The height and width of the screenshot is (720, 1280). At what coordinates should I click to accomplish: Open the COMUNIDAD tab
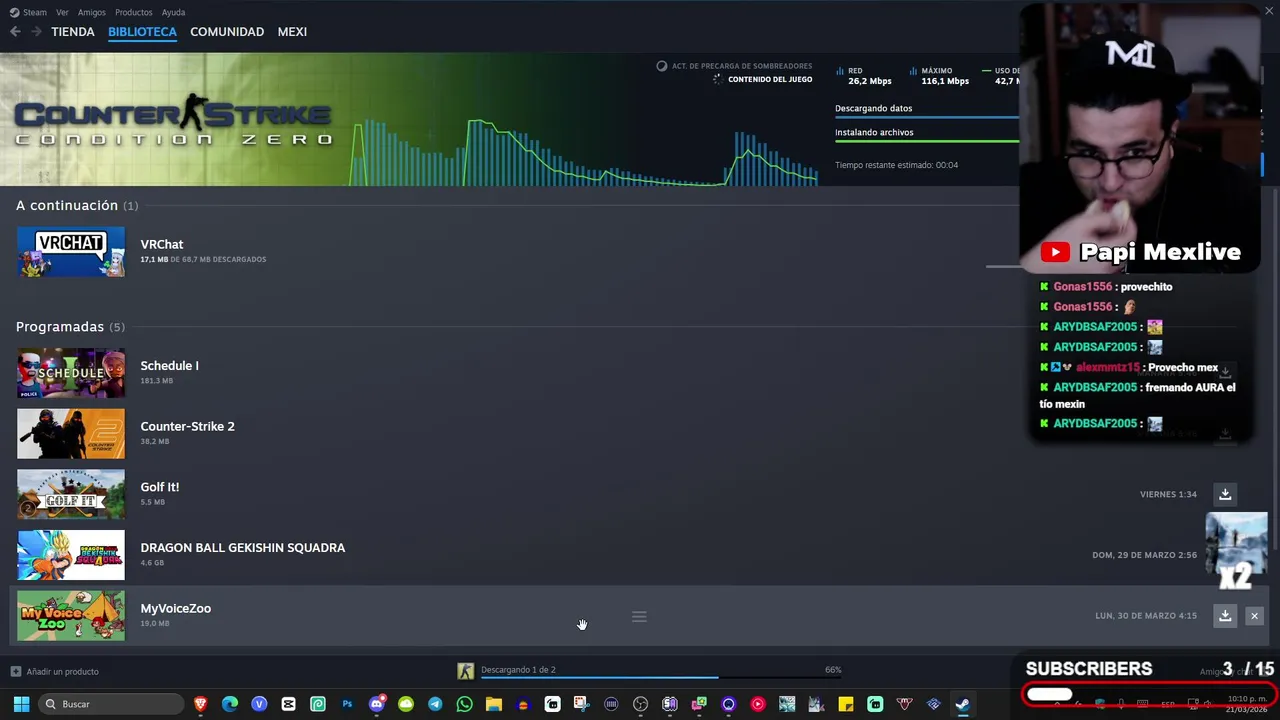[x=227, y=32]
